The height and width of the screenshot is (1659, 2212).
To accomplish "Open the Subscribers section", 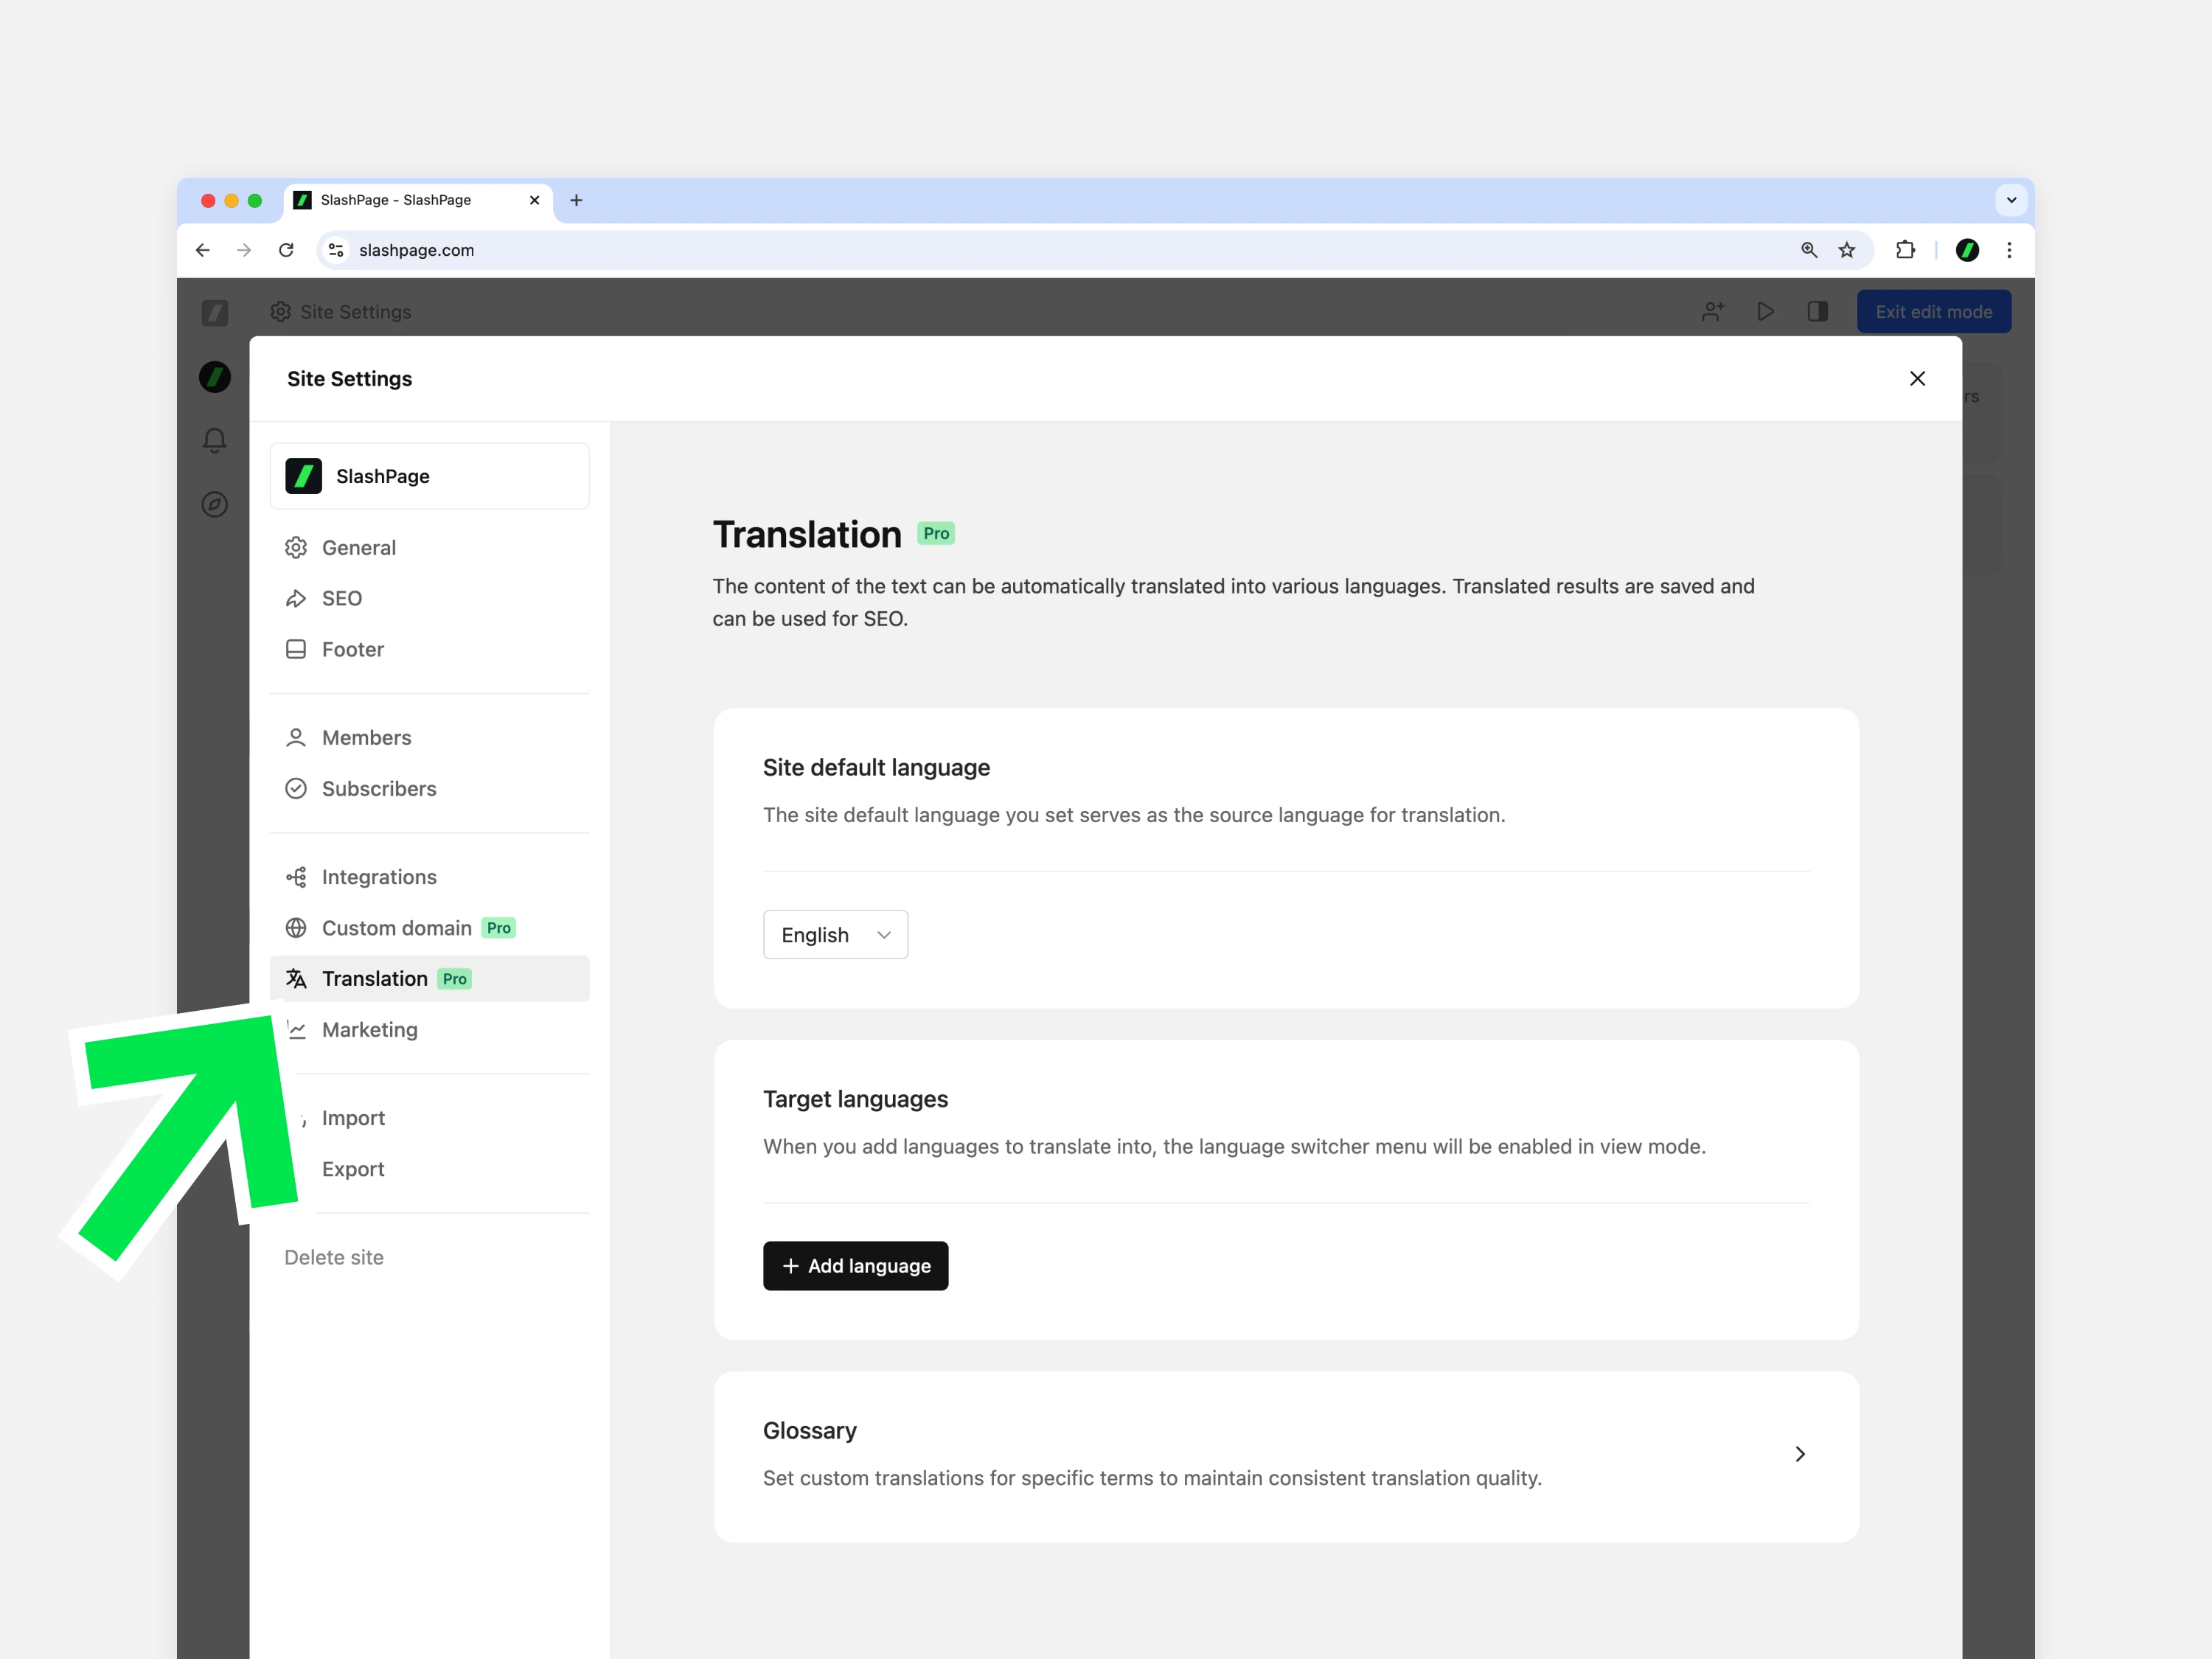I will (x=430, y=789).
